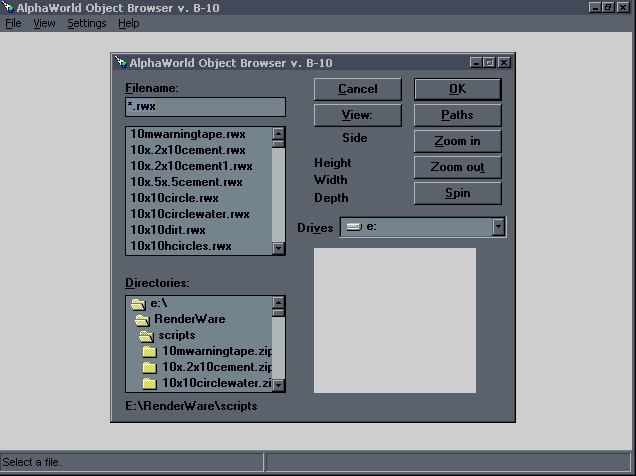Click main window title bar application icon
636x476 pixels.
click(x=8, y=7)
